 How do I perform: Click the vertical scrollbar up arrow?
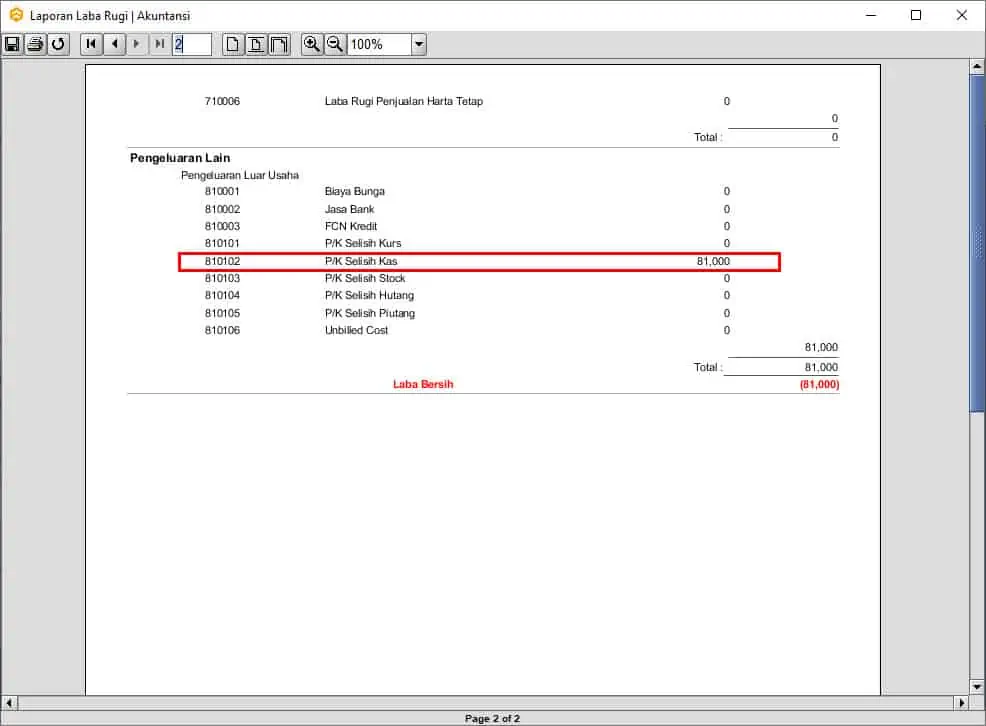click(977, 66)
